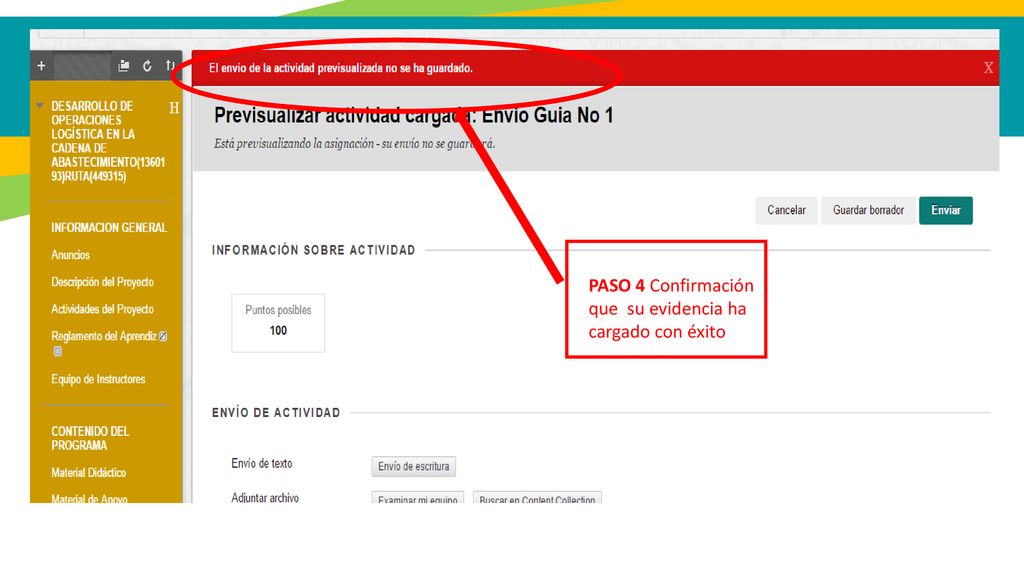
Task: Open the folder view icon in sidebar toolbar
Action: click(123, 66)
